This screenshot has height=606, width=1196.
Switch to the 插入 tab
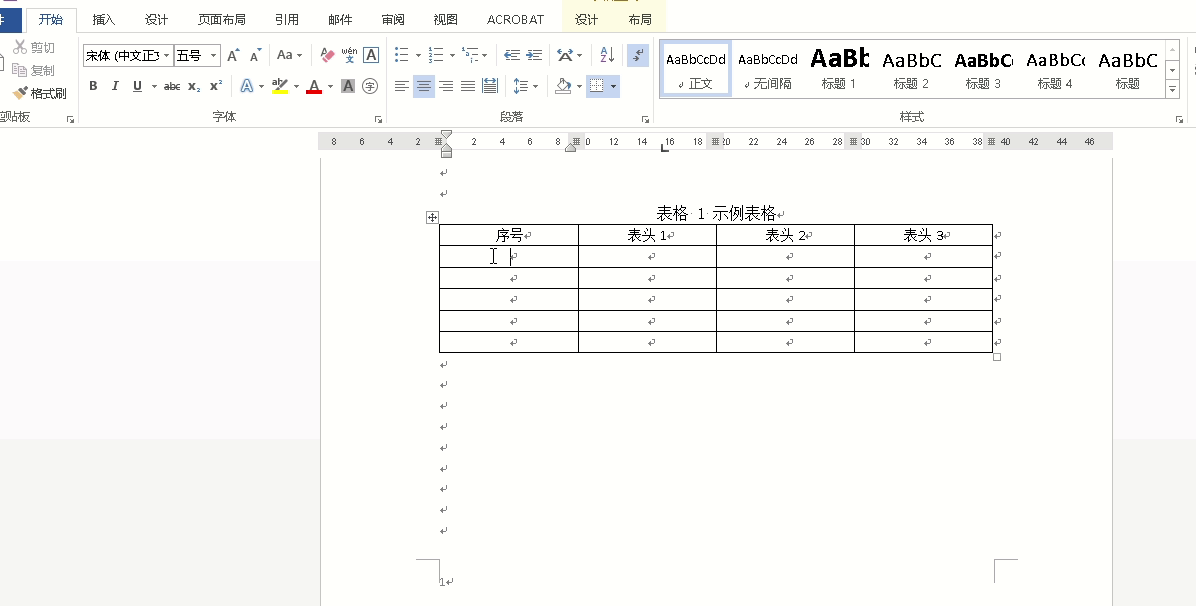[104, 20]
